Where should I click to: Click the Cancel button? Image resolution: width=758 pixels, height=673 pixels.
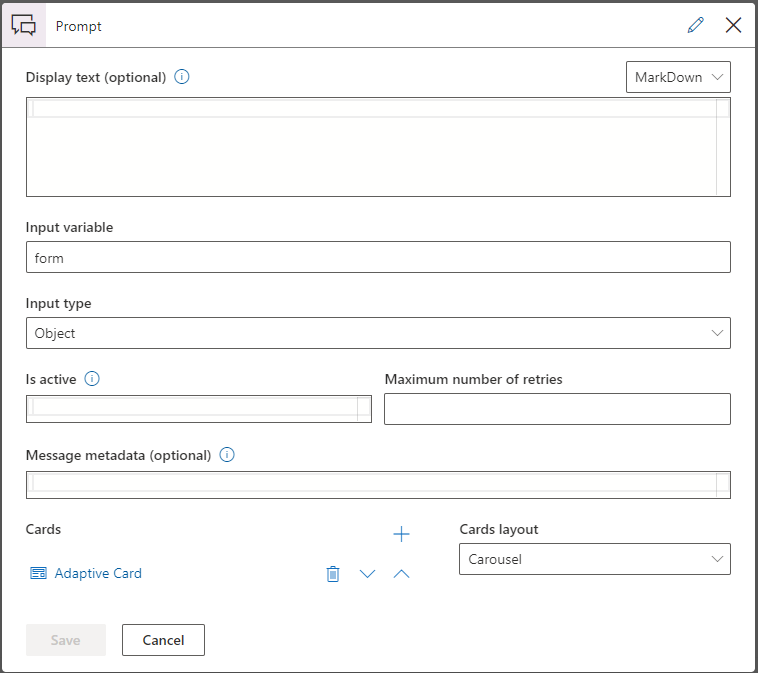pos(163,640)
